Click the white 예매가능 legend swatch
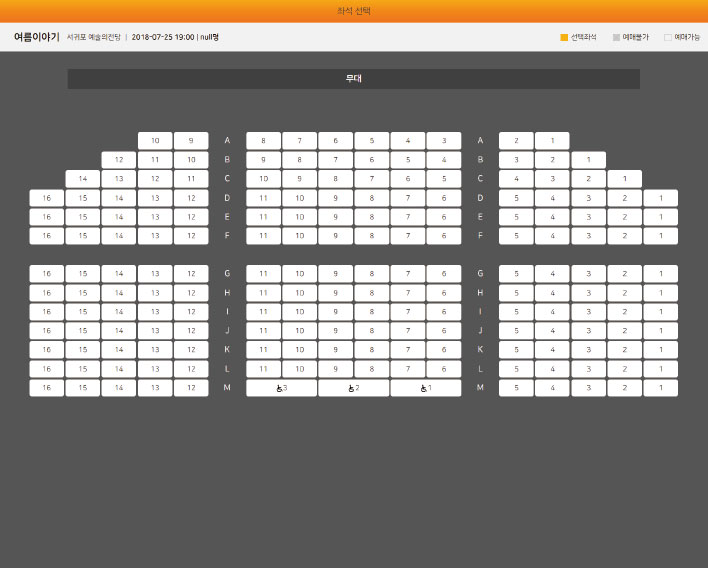Screen dimensions: 708x568 (x=668, y=37)
